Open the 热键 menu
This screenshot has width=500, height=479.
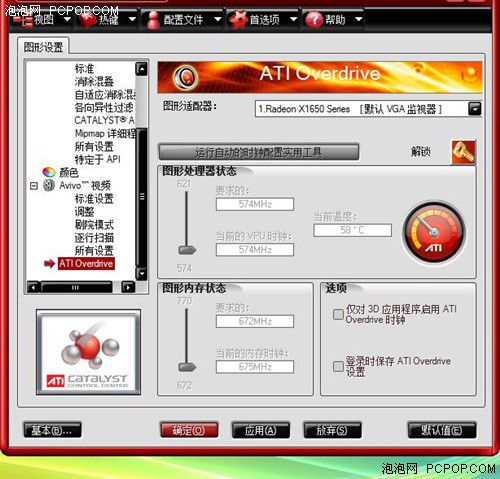tap(108, 20)
